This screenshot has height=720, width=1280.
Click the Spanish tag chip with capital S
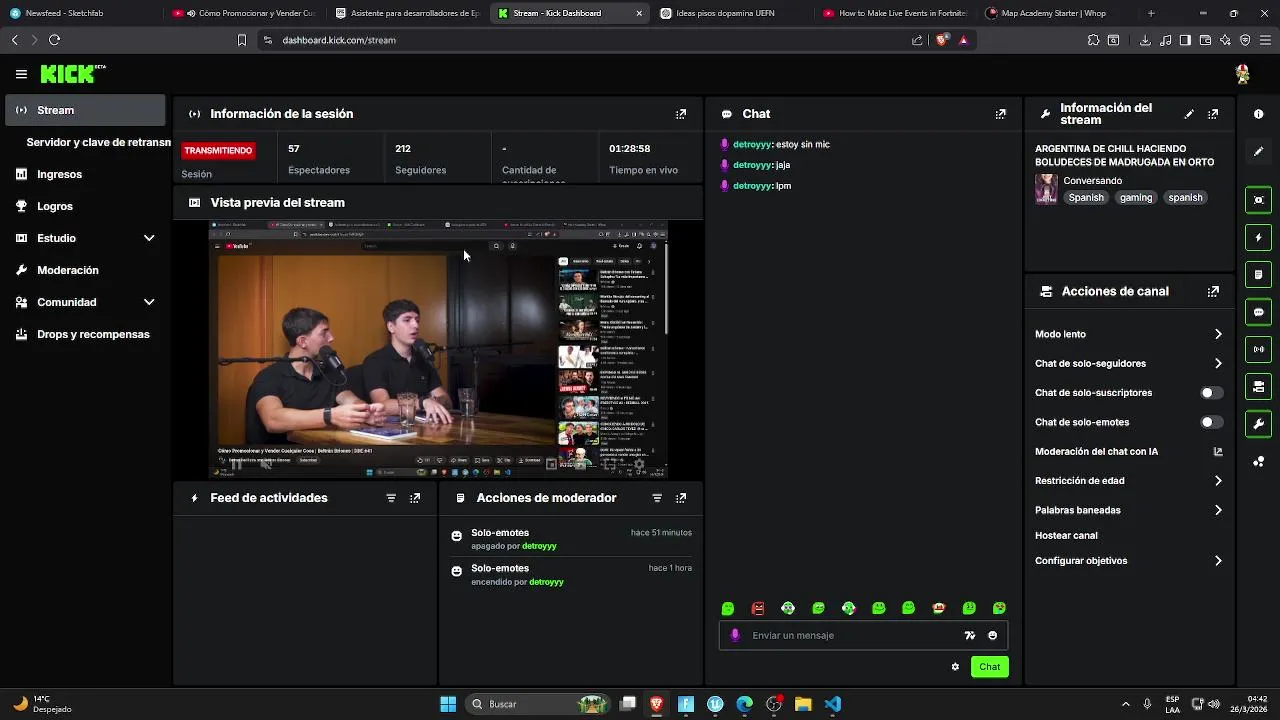tap(1086, 198)
